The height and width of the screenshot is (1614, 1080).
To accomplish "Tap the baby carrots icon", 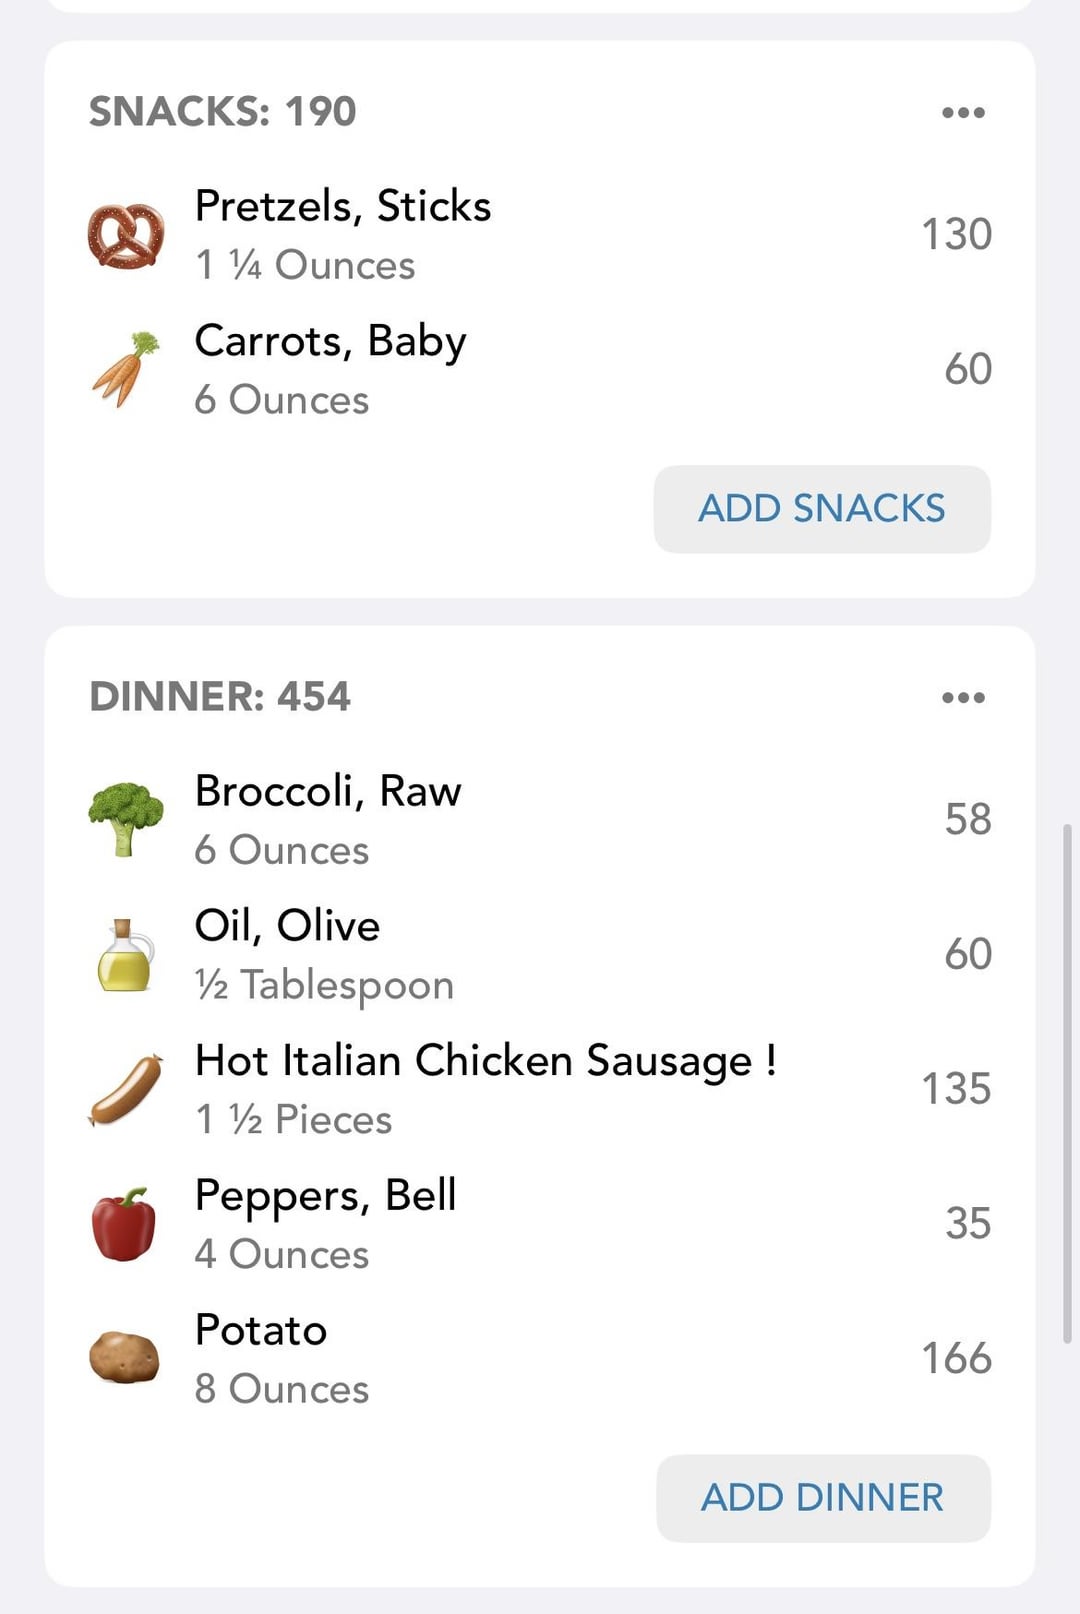I will (126, 369).
